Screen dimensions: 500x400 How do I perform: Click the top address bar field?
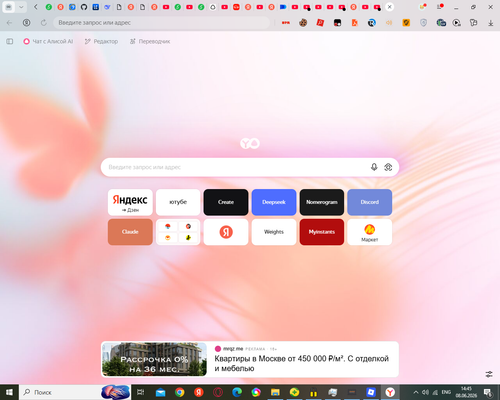[162, 23]
